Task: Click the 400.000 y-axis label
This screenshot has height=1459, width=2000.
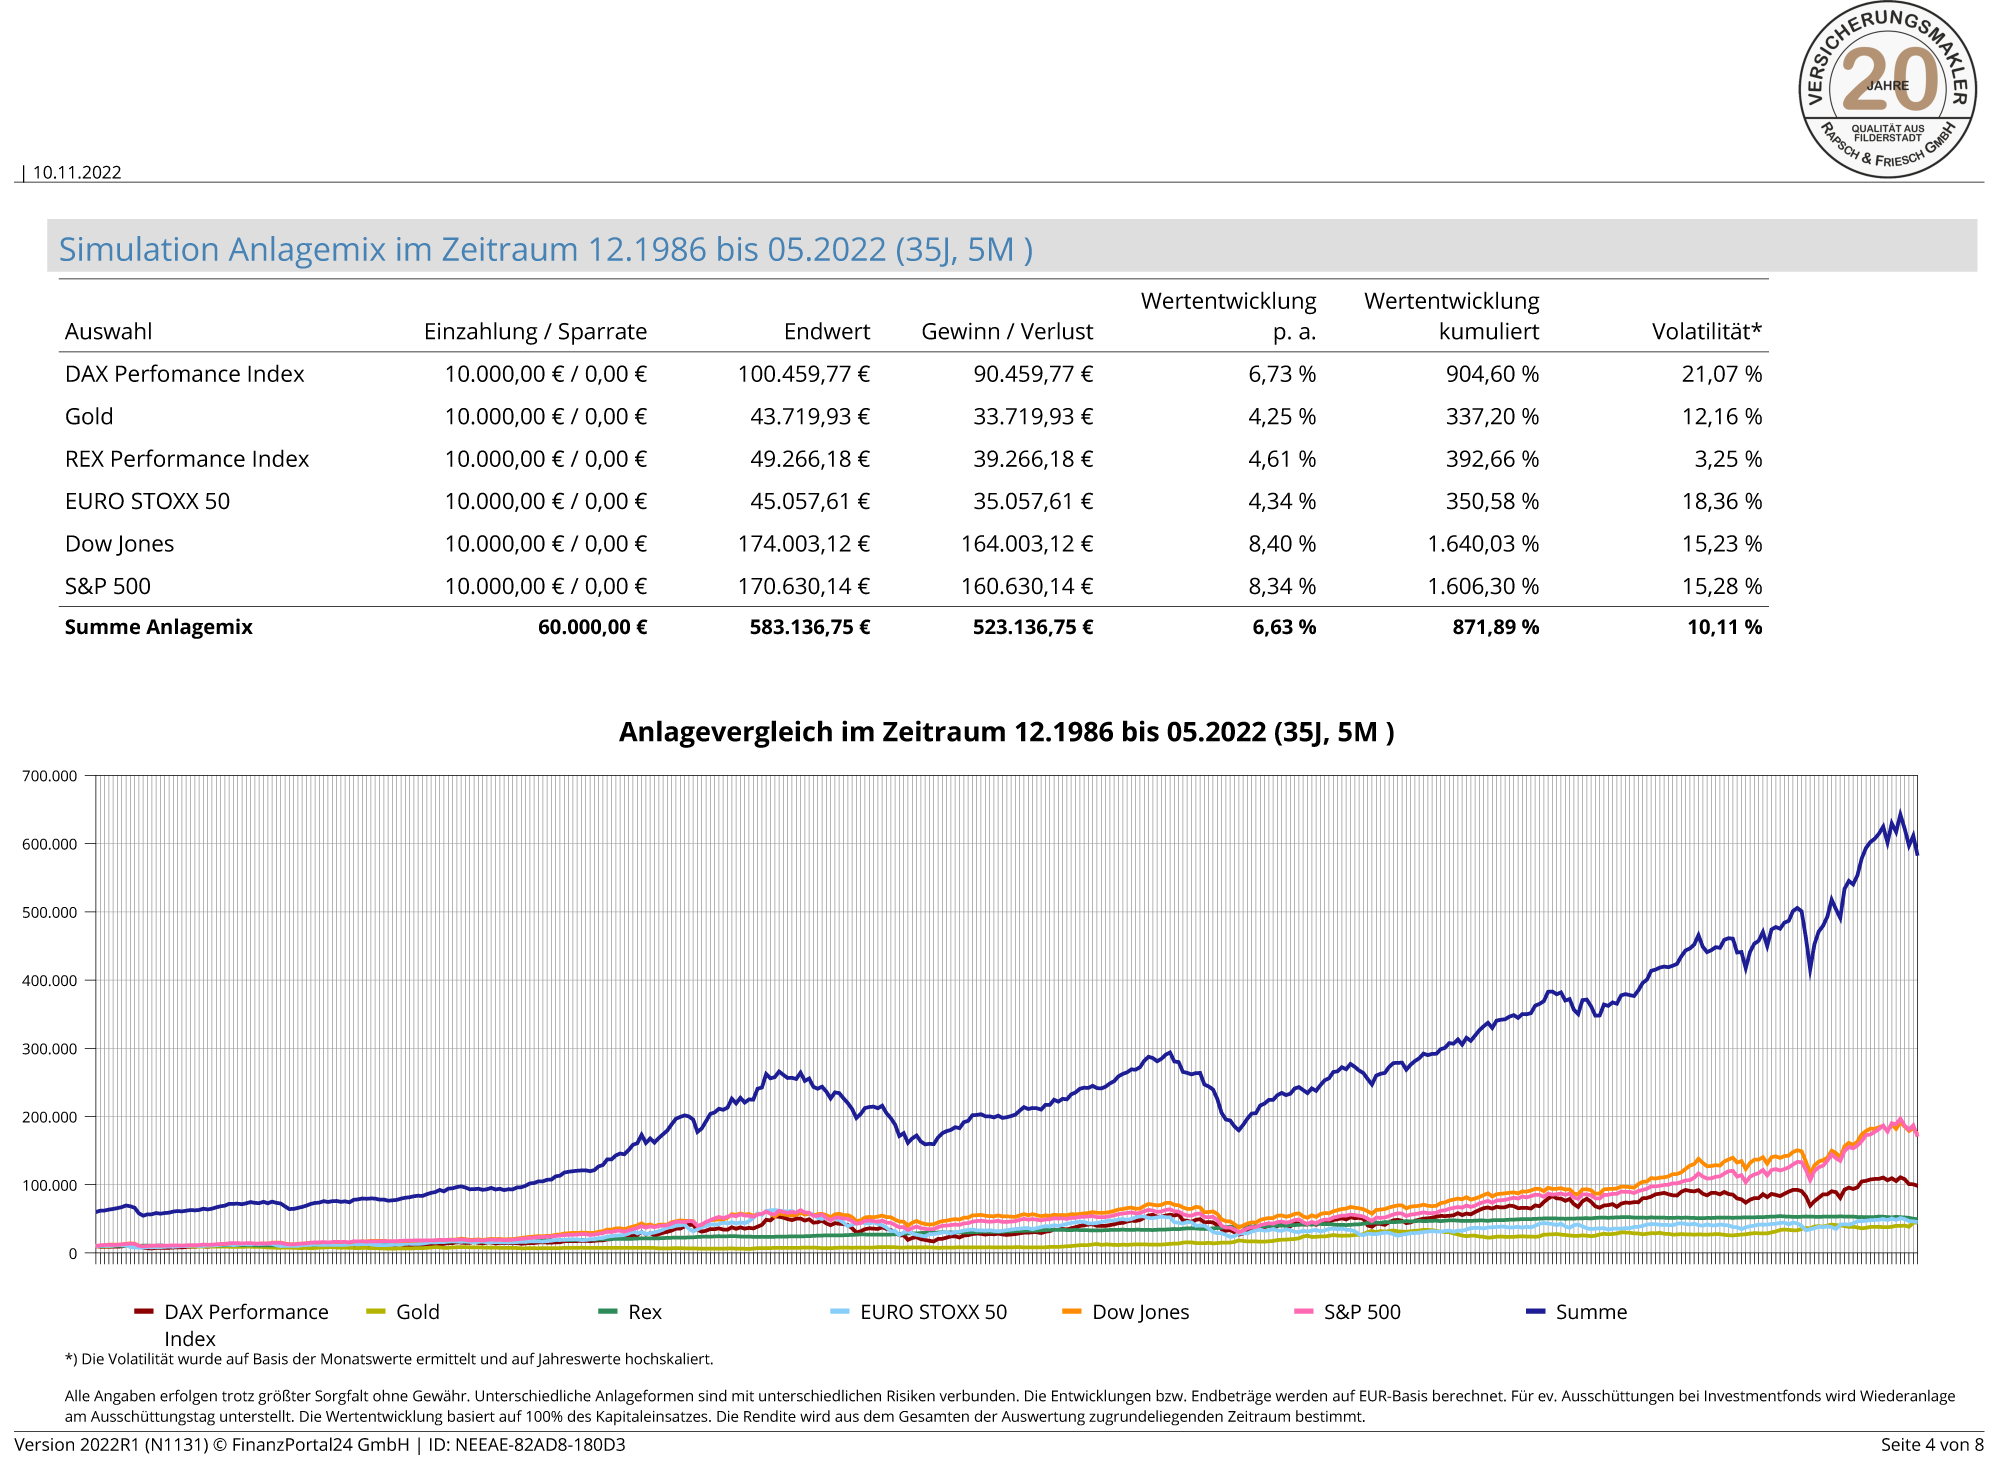Action: pyautogui.click(x=49, y=981)
